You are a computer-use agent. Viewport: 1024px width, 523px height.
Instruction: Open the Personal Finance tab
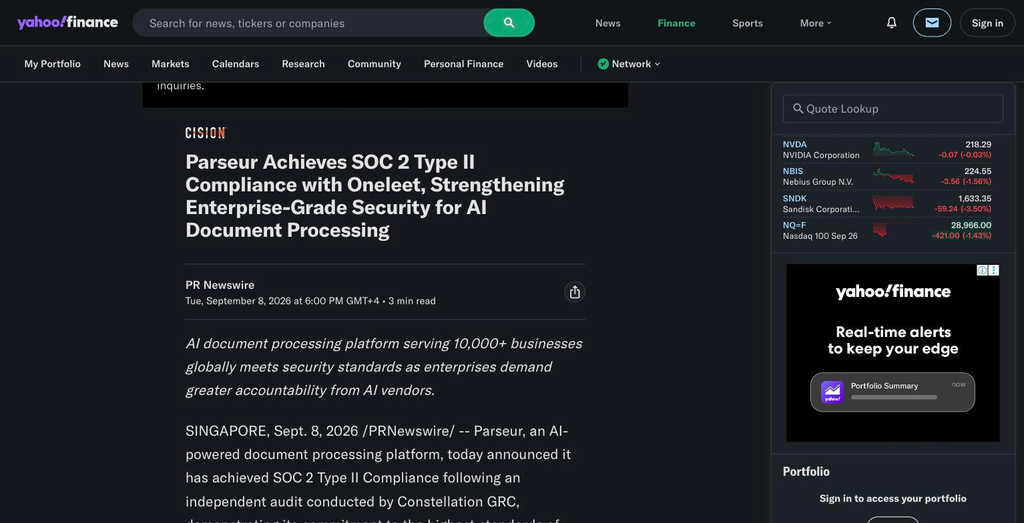(464, 64)
